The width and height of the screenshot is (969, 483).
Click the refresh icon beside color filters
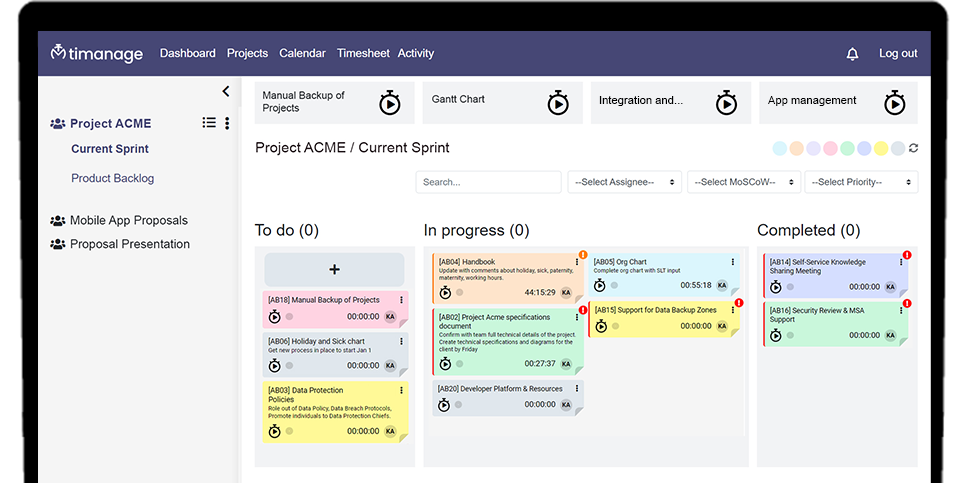(913, 148)
